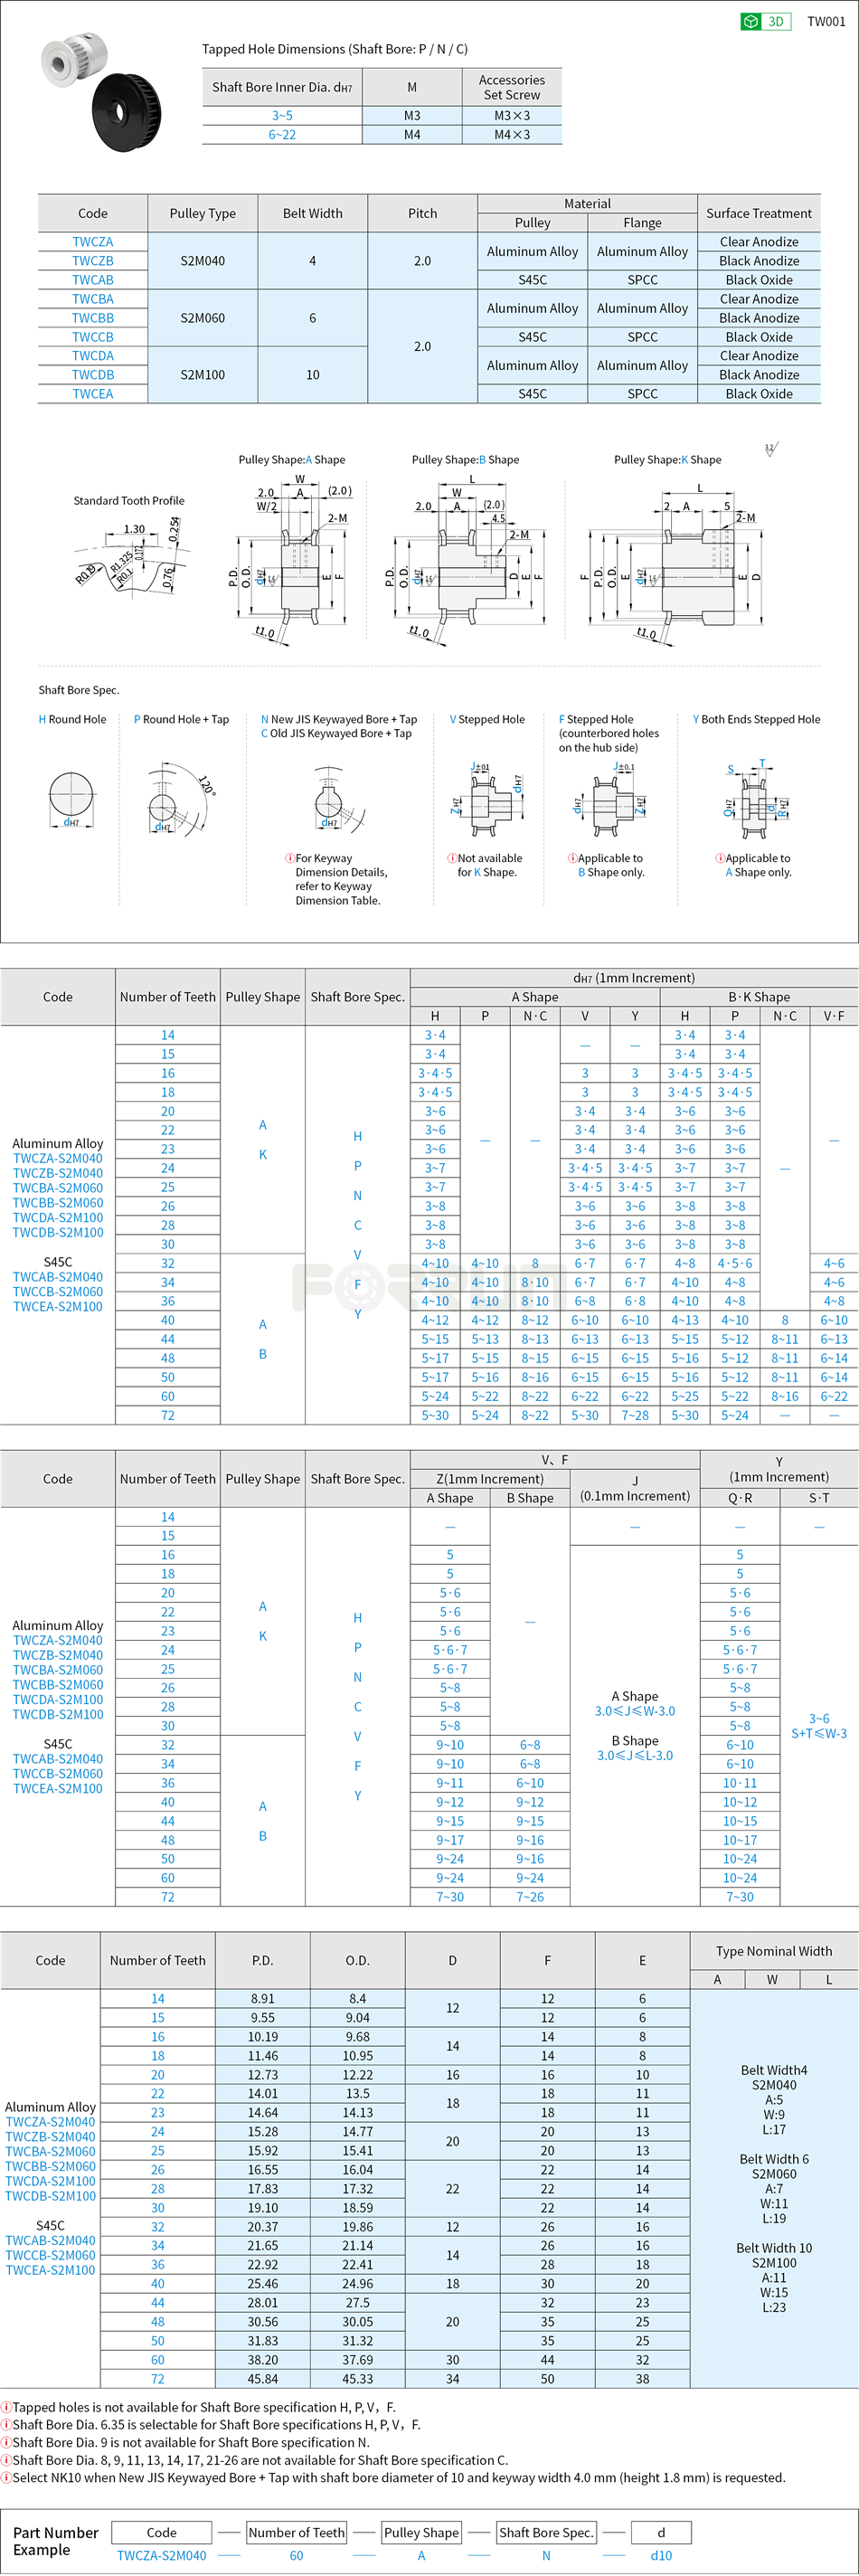Open the TWCAB code link
859x2576 pixels.
click(93, 279)
